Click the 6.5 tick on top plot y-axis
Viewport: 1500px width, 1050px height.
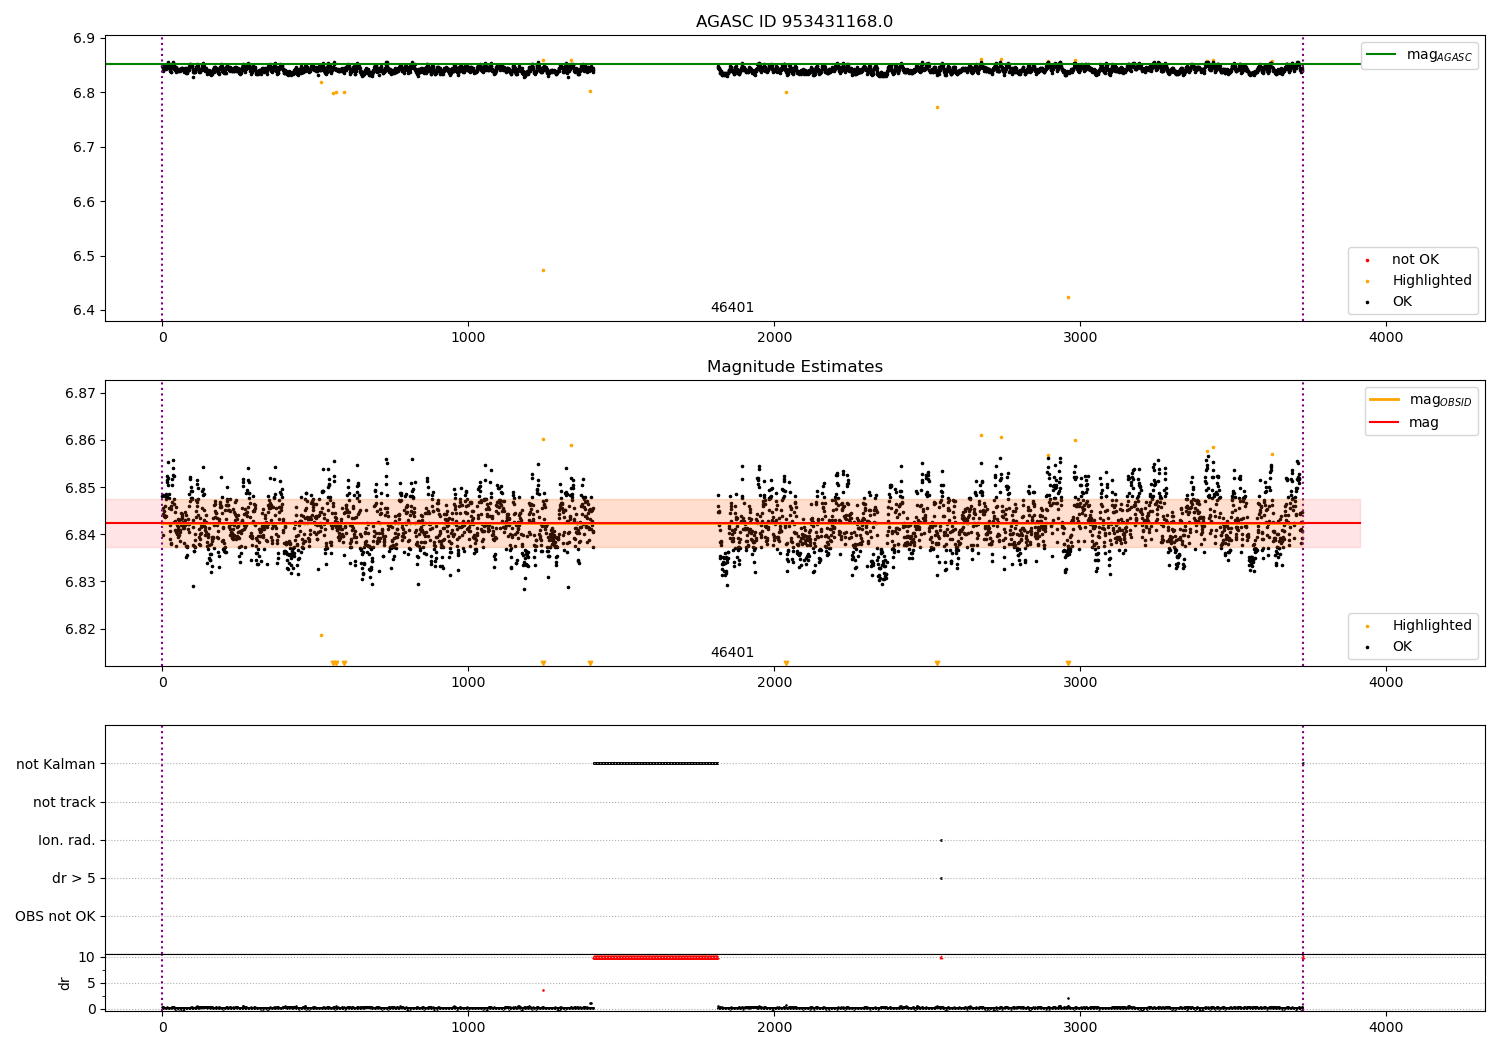pos(84,256)
